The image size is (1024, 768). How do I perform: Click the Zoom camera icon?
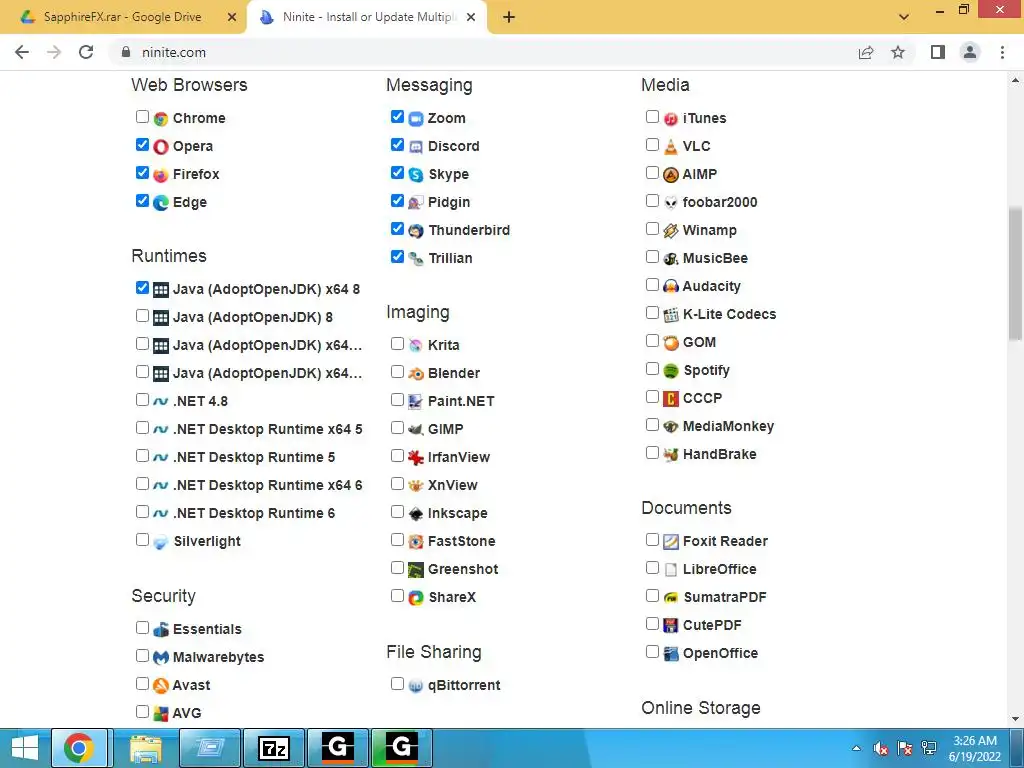coord(416,119)
